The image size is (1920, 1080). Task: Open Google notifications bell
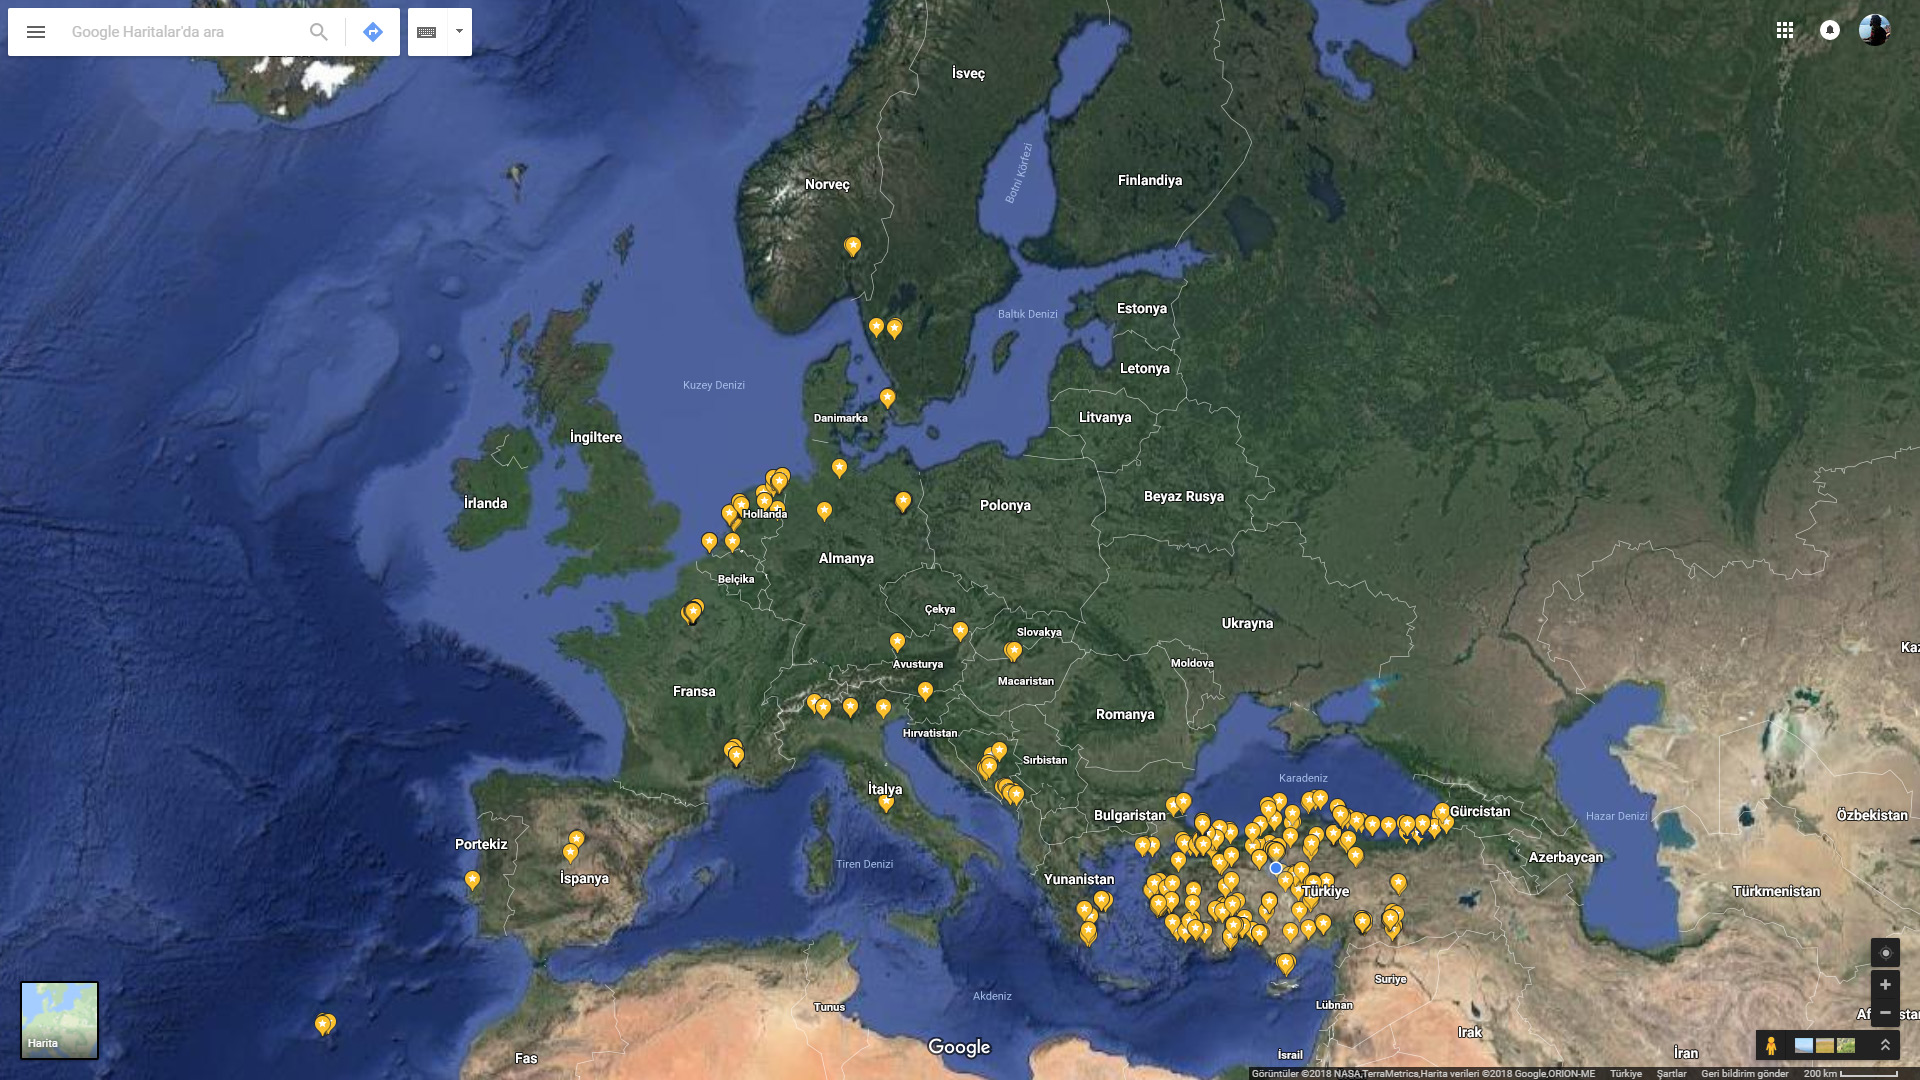(1829, 30)
